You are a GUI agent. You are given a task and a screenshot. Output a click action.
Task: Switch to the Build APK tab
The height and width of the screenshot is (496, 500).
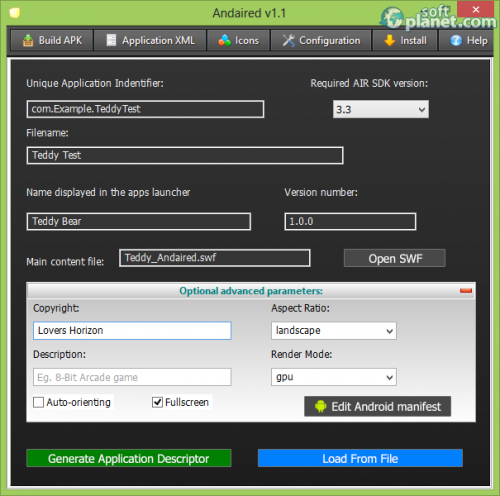tap(52, 40)
